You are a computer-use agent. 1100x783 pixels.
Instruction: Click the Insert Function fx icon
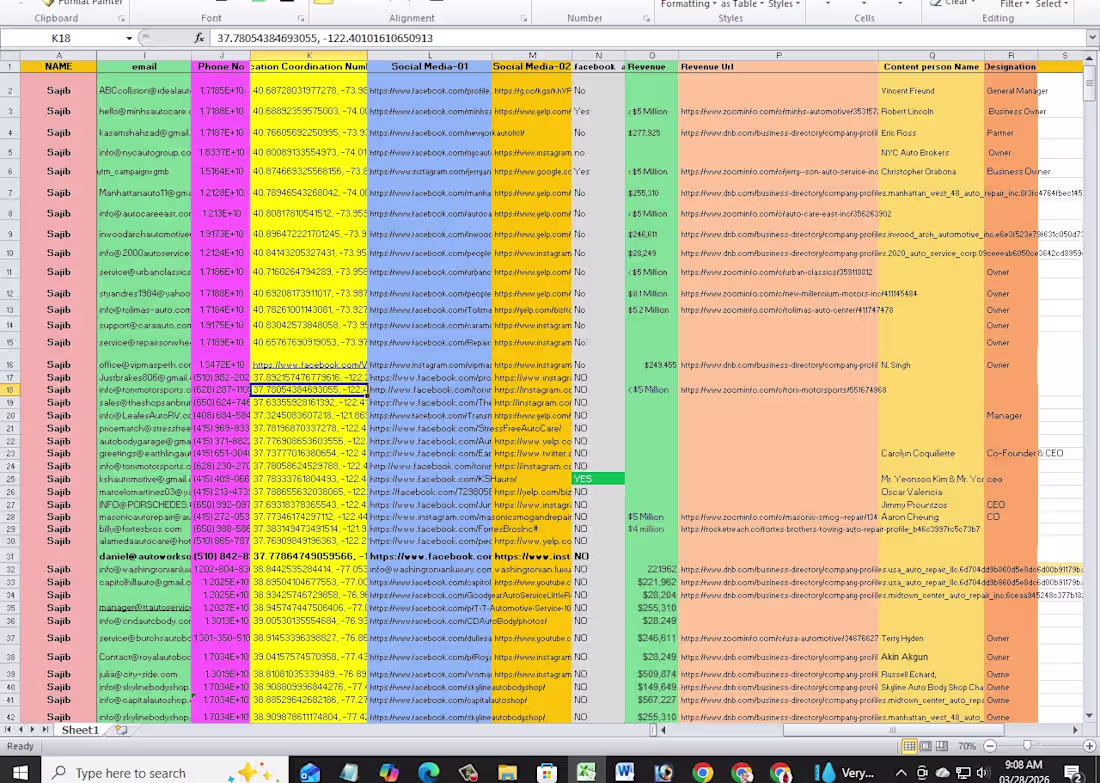point(199,38)
